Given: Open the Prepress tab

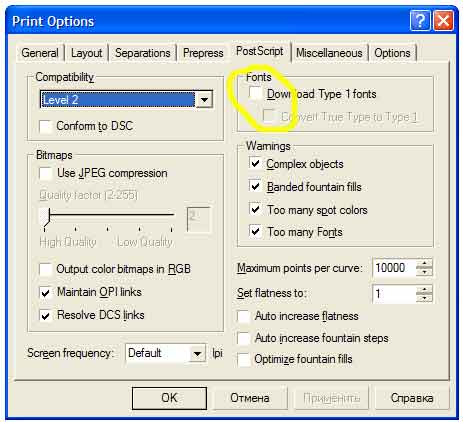Looking at the screenshot, I should pyautogui.click(x=203, y=53).
